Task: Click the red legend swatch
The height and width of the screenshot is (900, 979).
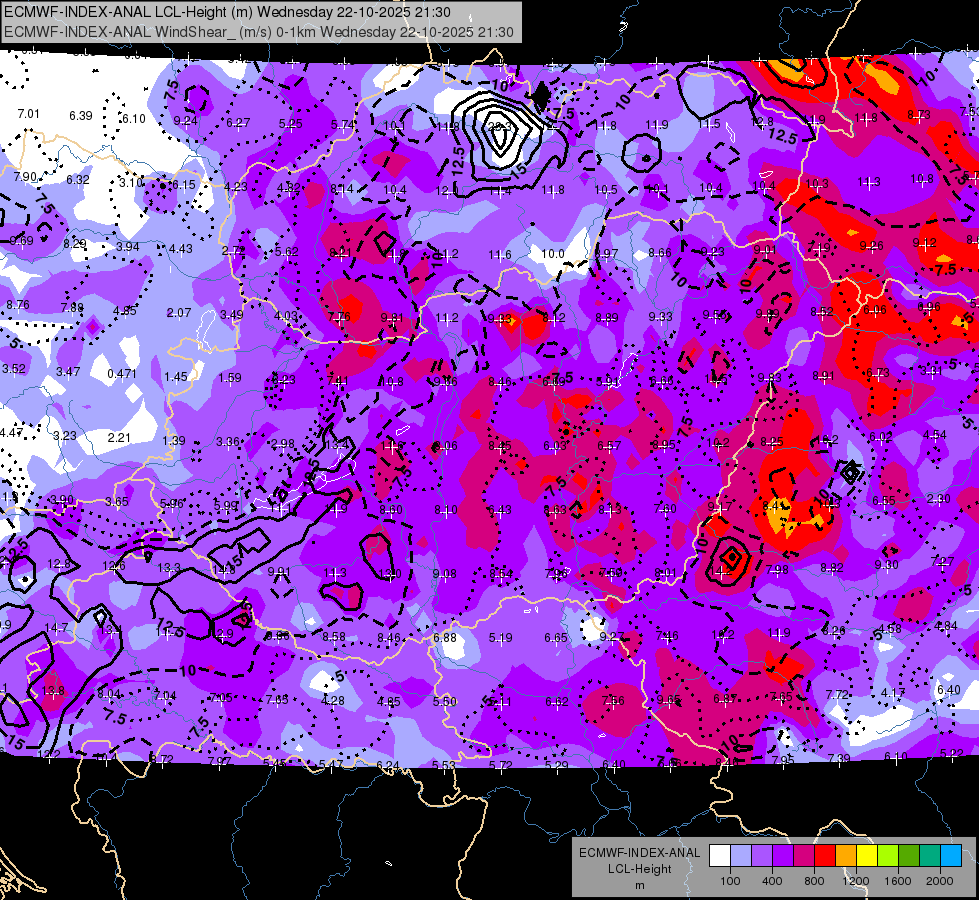Action: pyautogui.click(x=825, y=855)
